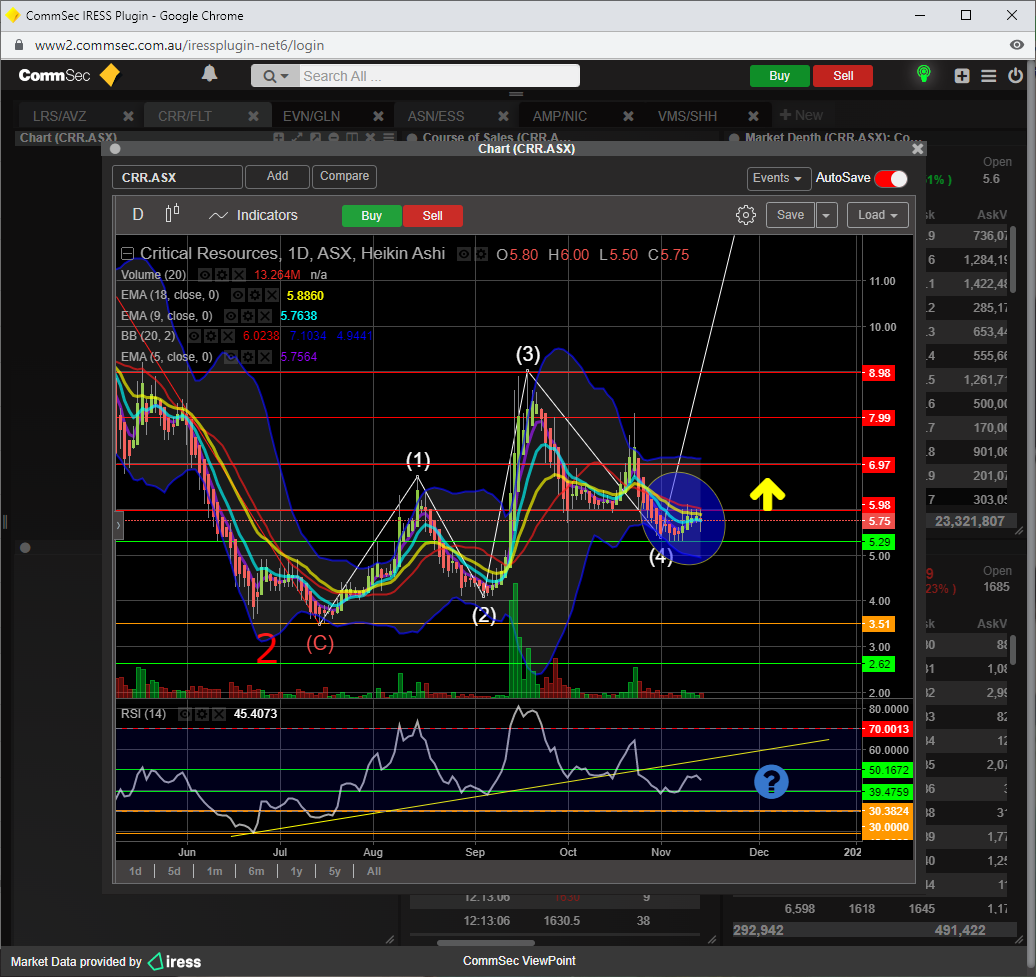Click the chart toolbar green Buy button

pyautogui.click(x=371, y=216)
